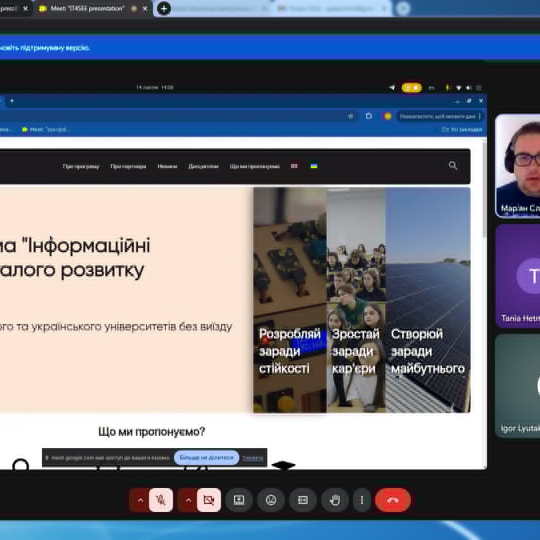Click the network wifi icon in top panel
Screen dimensions: 540x540
click(458, 88)
